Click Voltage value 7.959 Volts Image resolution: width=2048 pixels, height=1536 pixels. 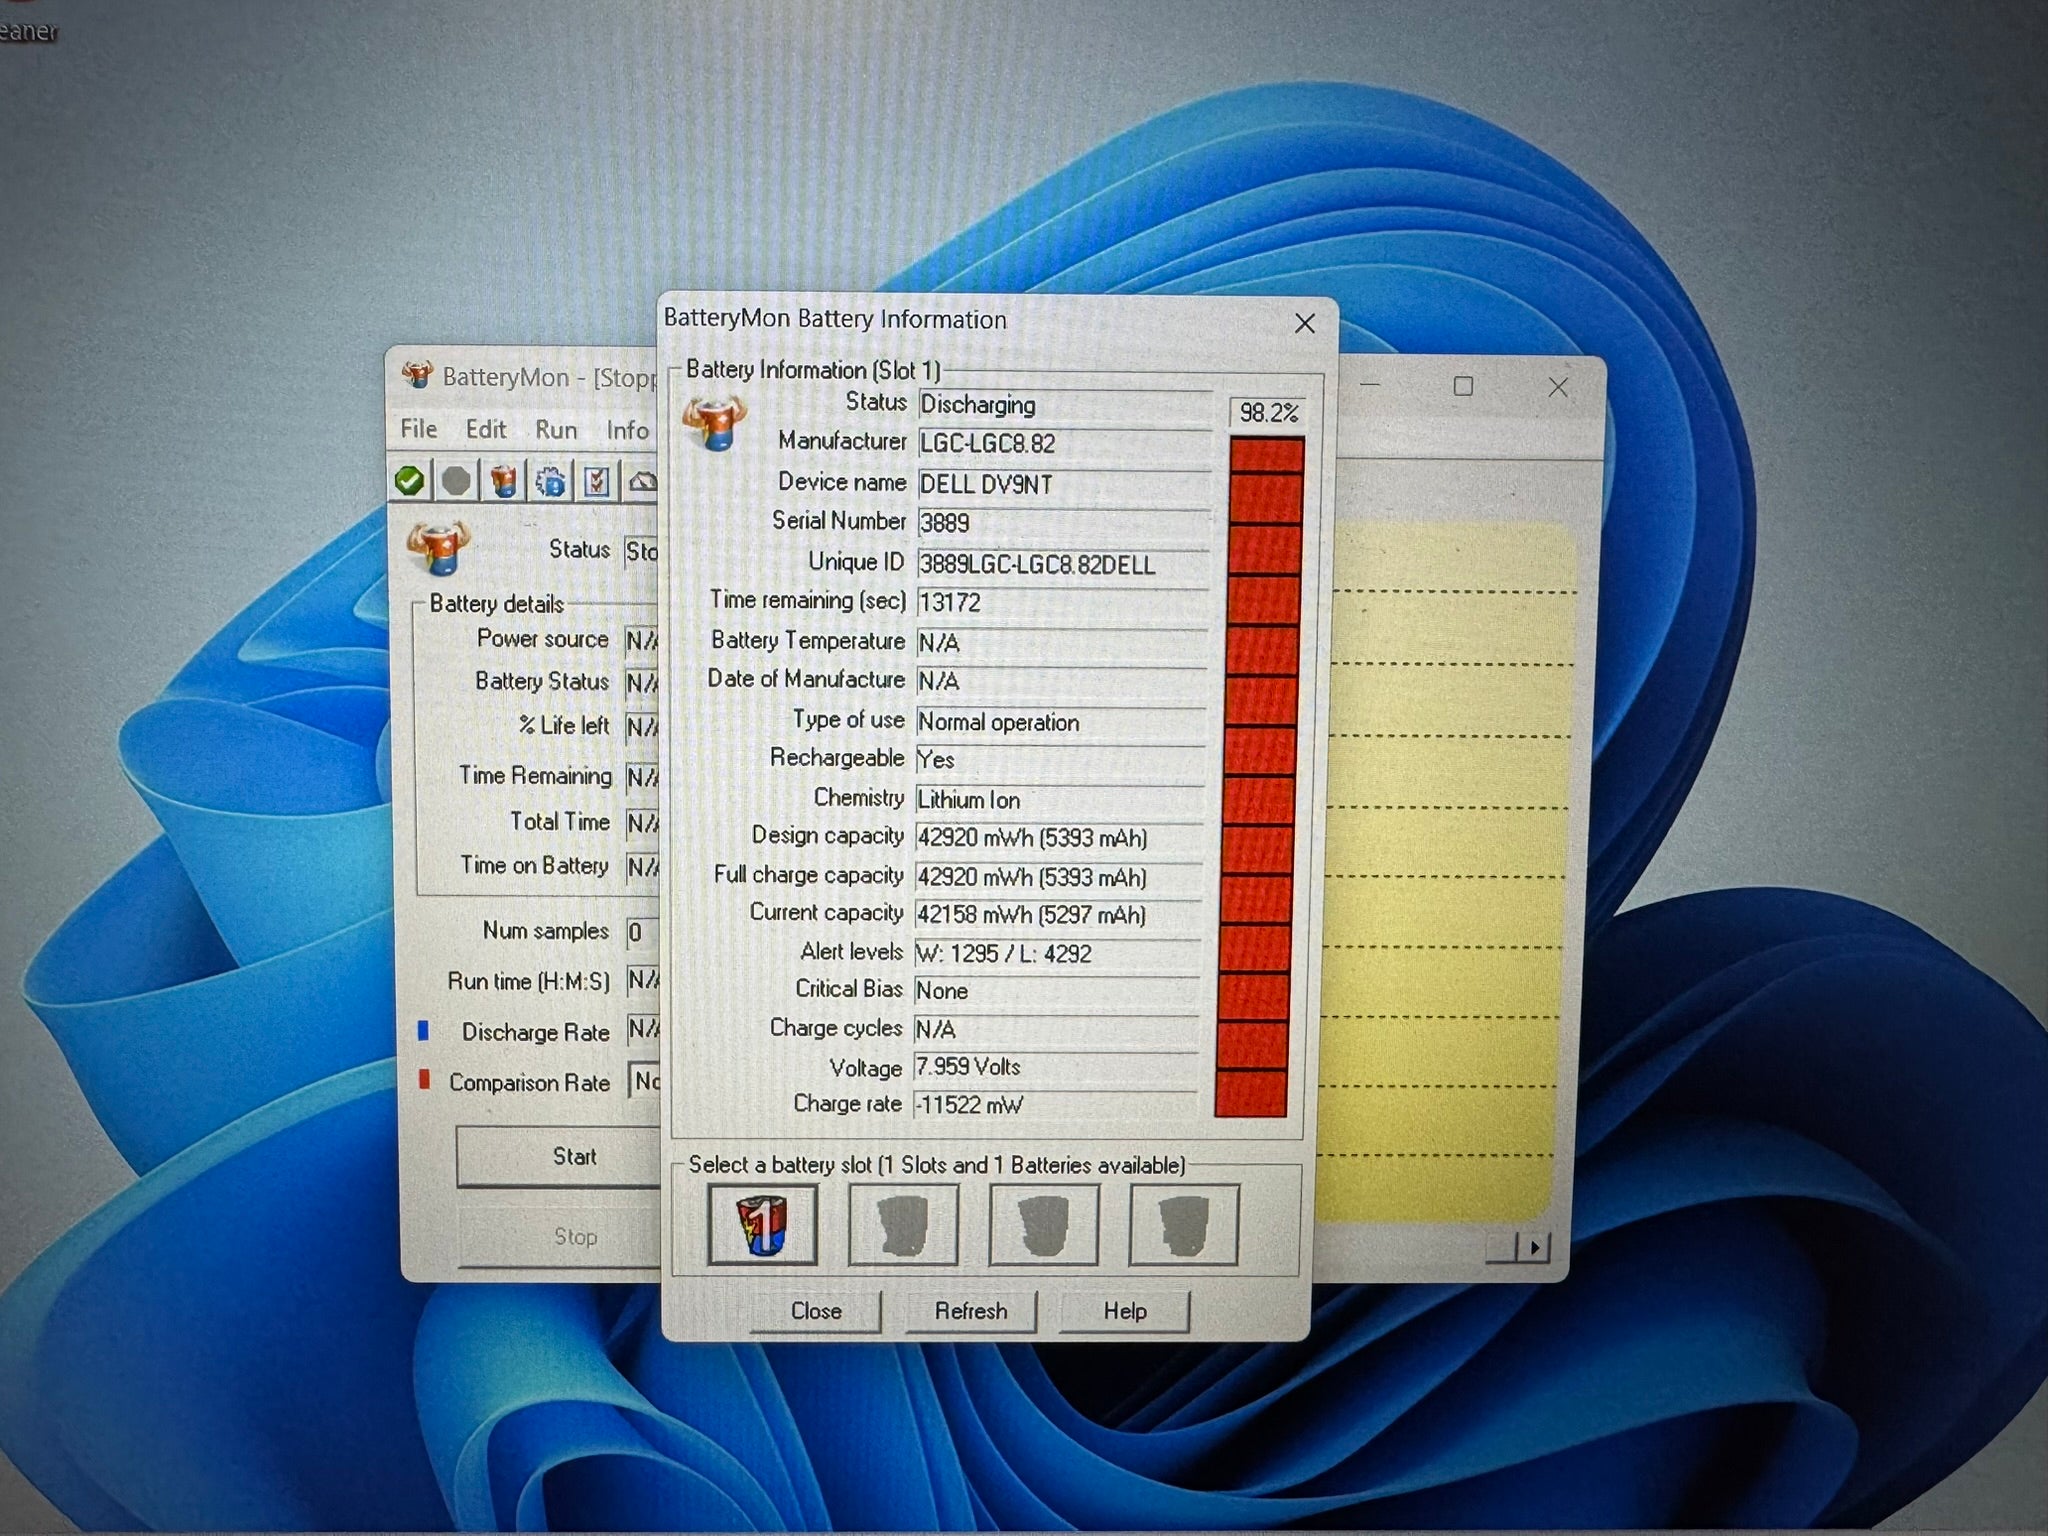click(x=1056, y=1067)
